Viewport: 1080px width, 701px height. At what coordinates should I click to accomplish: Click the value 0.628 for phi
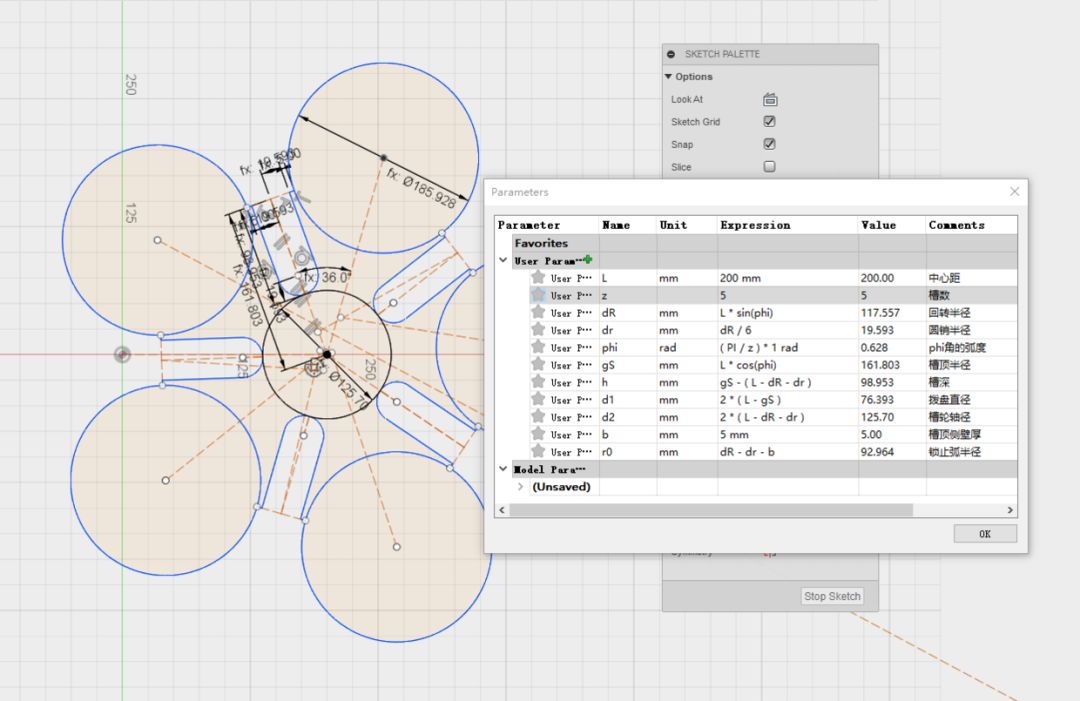point(874,347)
